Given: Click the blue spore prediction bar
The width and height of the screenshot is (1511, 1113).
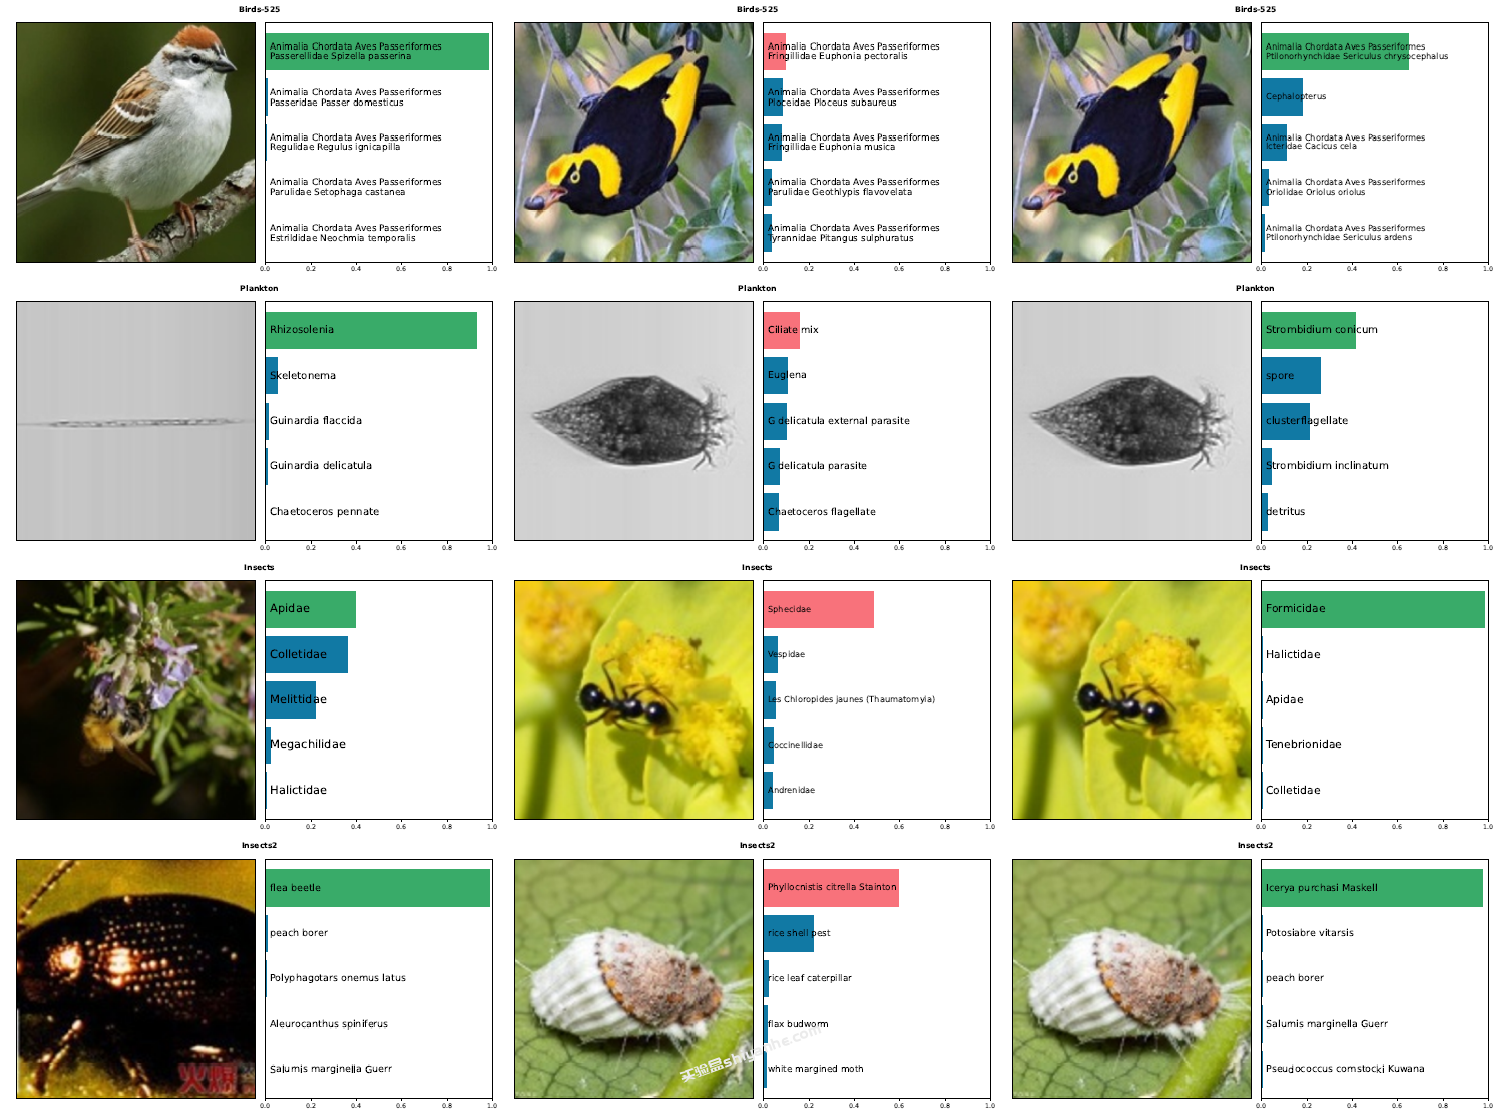Looking at the screenshot, I should pos(1291,376).
